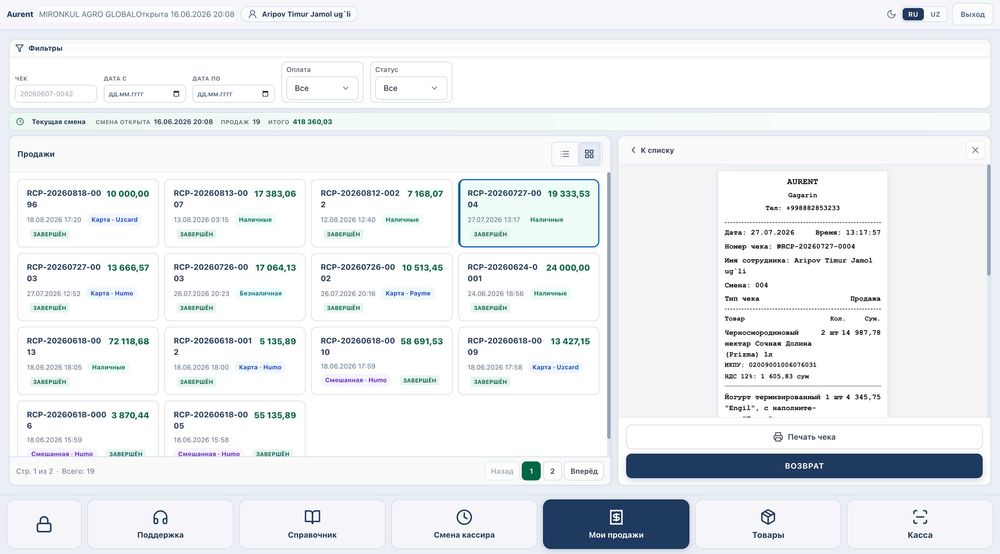Open the Дата по date field

point(233,94)
